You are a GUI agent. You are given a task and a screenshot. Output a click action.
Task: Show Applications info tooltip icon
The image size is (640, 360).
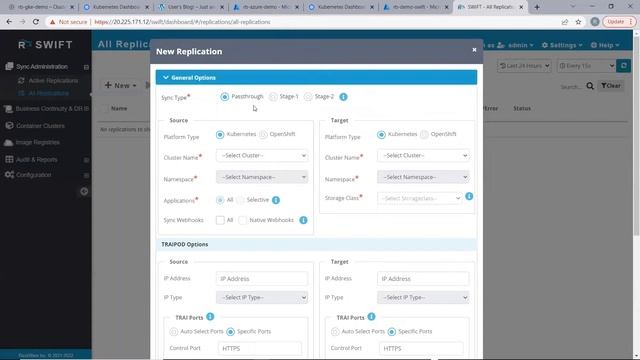click(276, 200)
